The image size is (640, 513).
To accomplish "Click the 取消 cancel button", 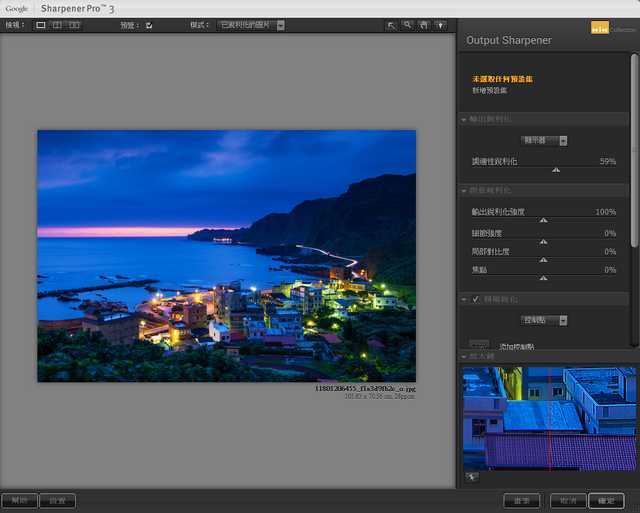I will coord(566,500).
